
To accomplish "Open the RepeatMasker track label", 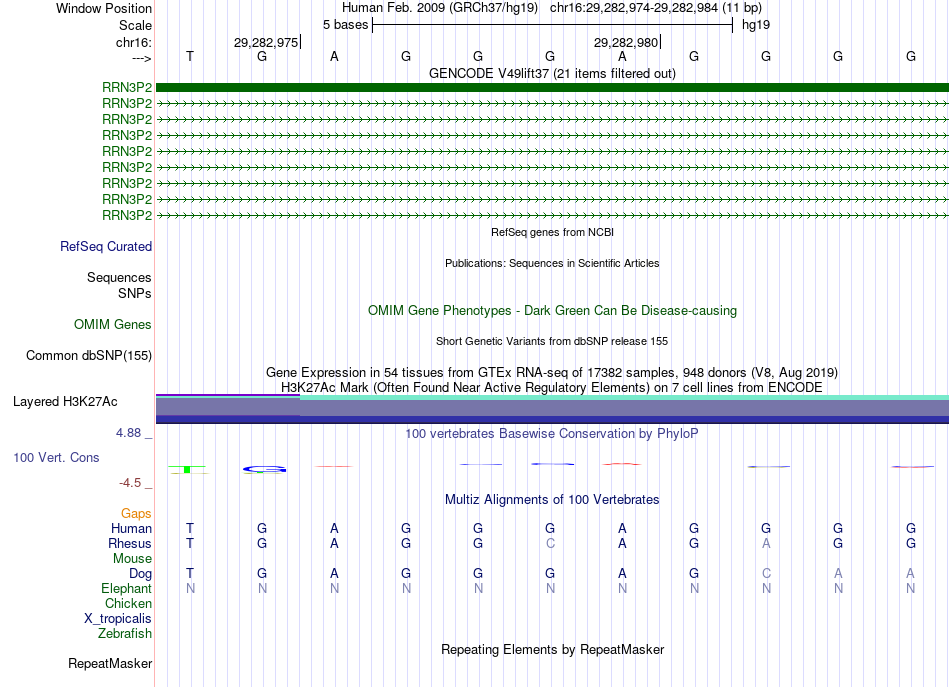I will tap(110, 664).
